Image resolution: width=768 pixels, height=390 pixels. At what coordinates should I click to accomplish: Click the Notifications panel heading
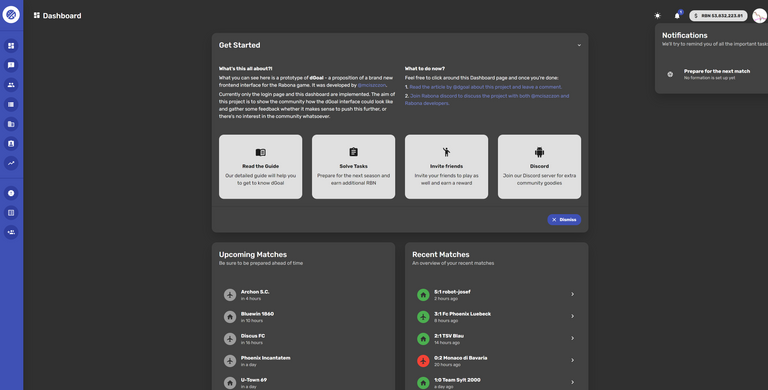pos(685,35)
